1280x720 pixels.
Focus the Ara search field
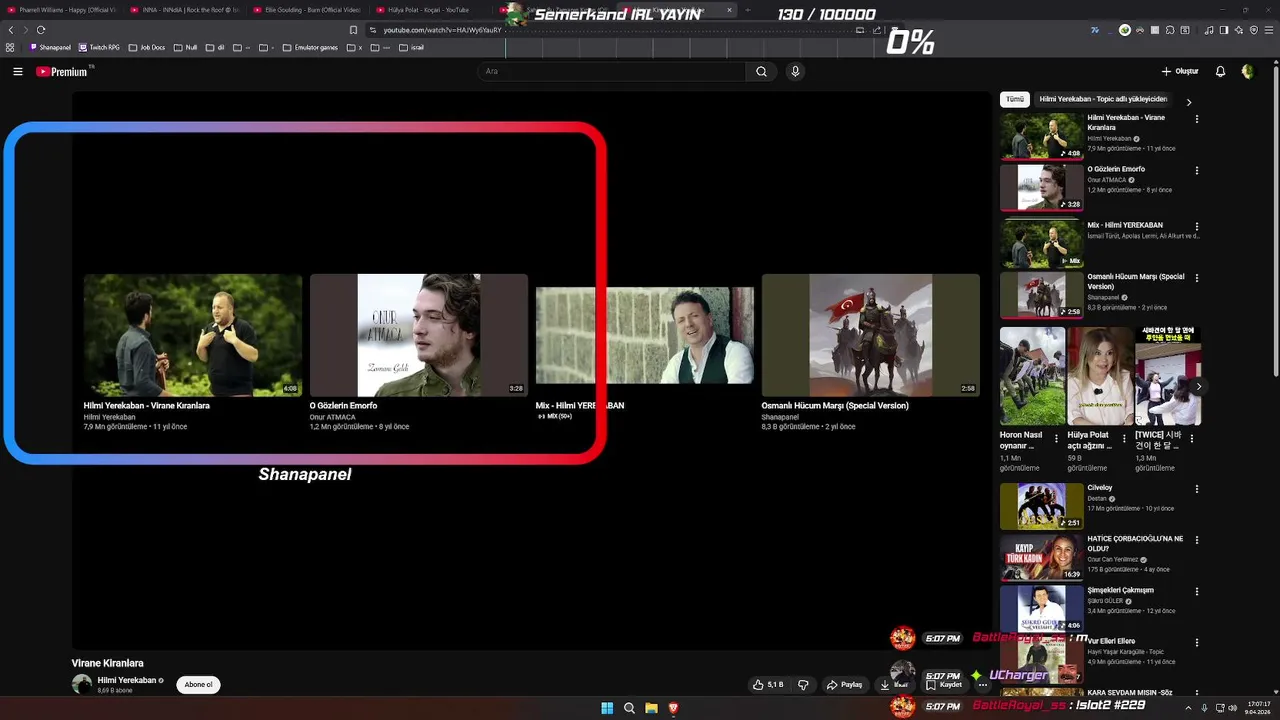tap(611, 72)
